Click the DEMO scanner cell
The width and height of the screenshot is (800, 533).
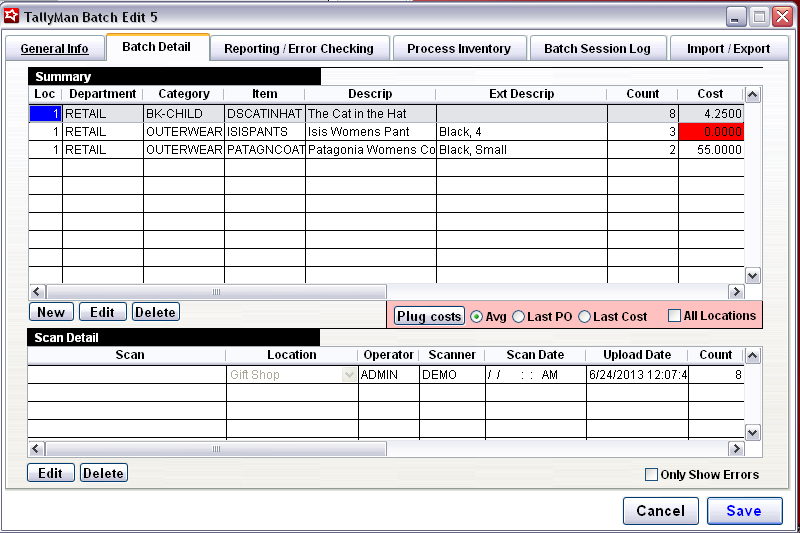tap(452, 375)
